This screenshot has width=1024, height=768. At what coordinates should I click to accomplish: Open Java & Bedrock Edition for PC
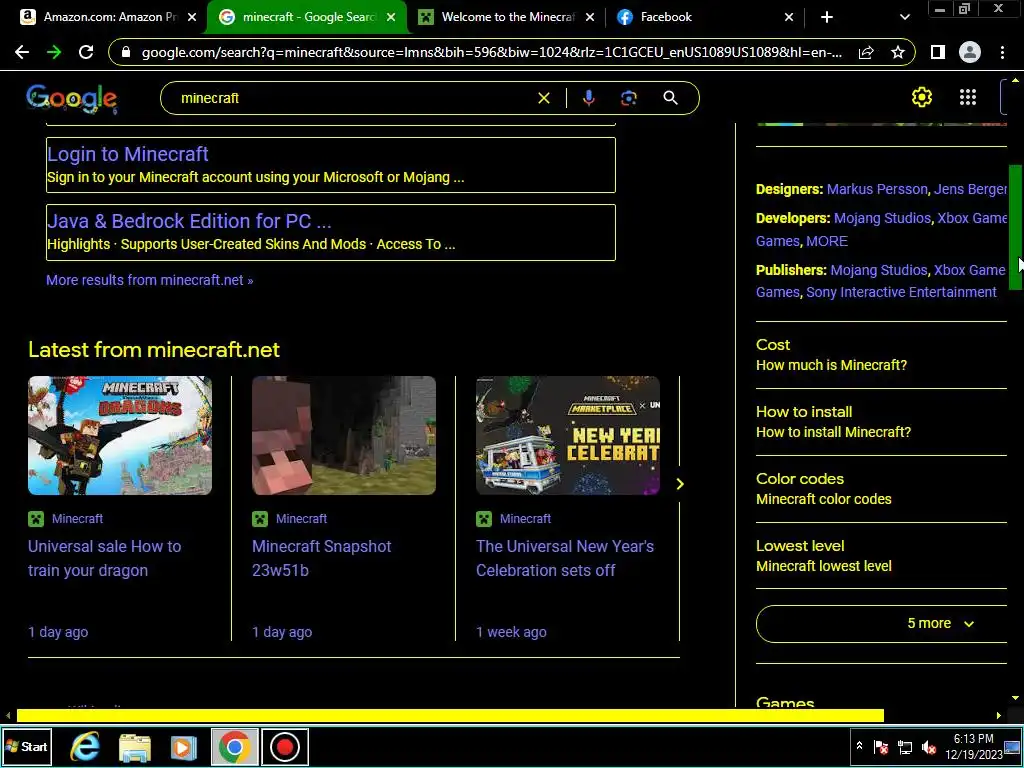tap(189, 221)
